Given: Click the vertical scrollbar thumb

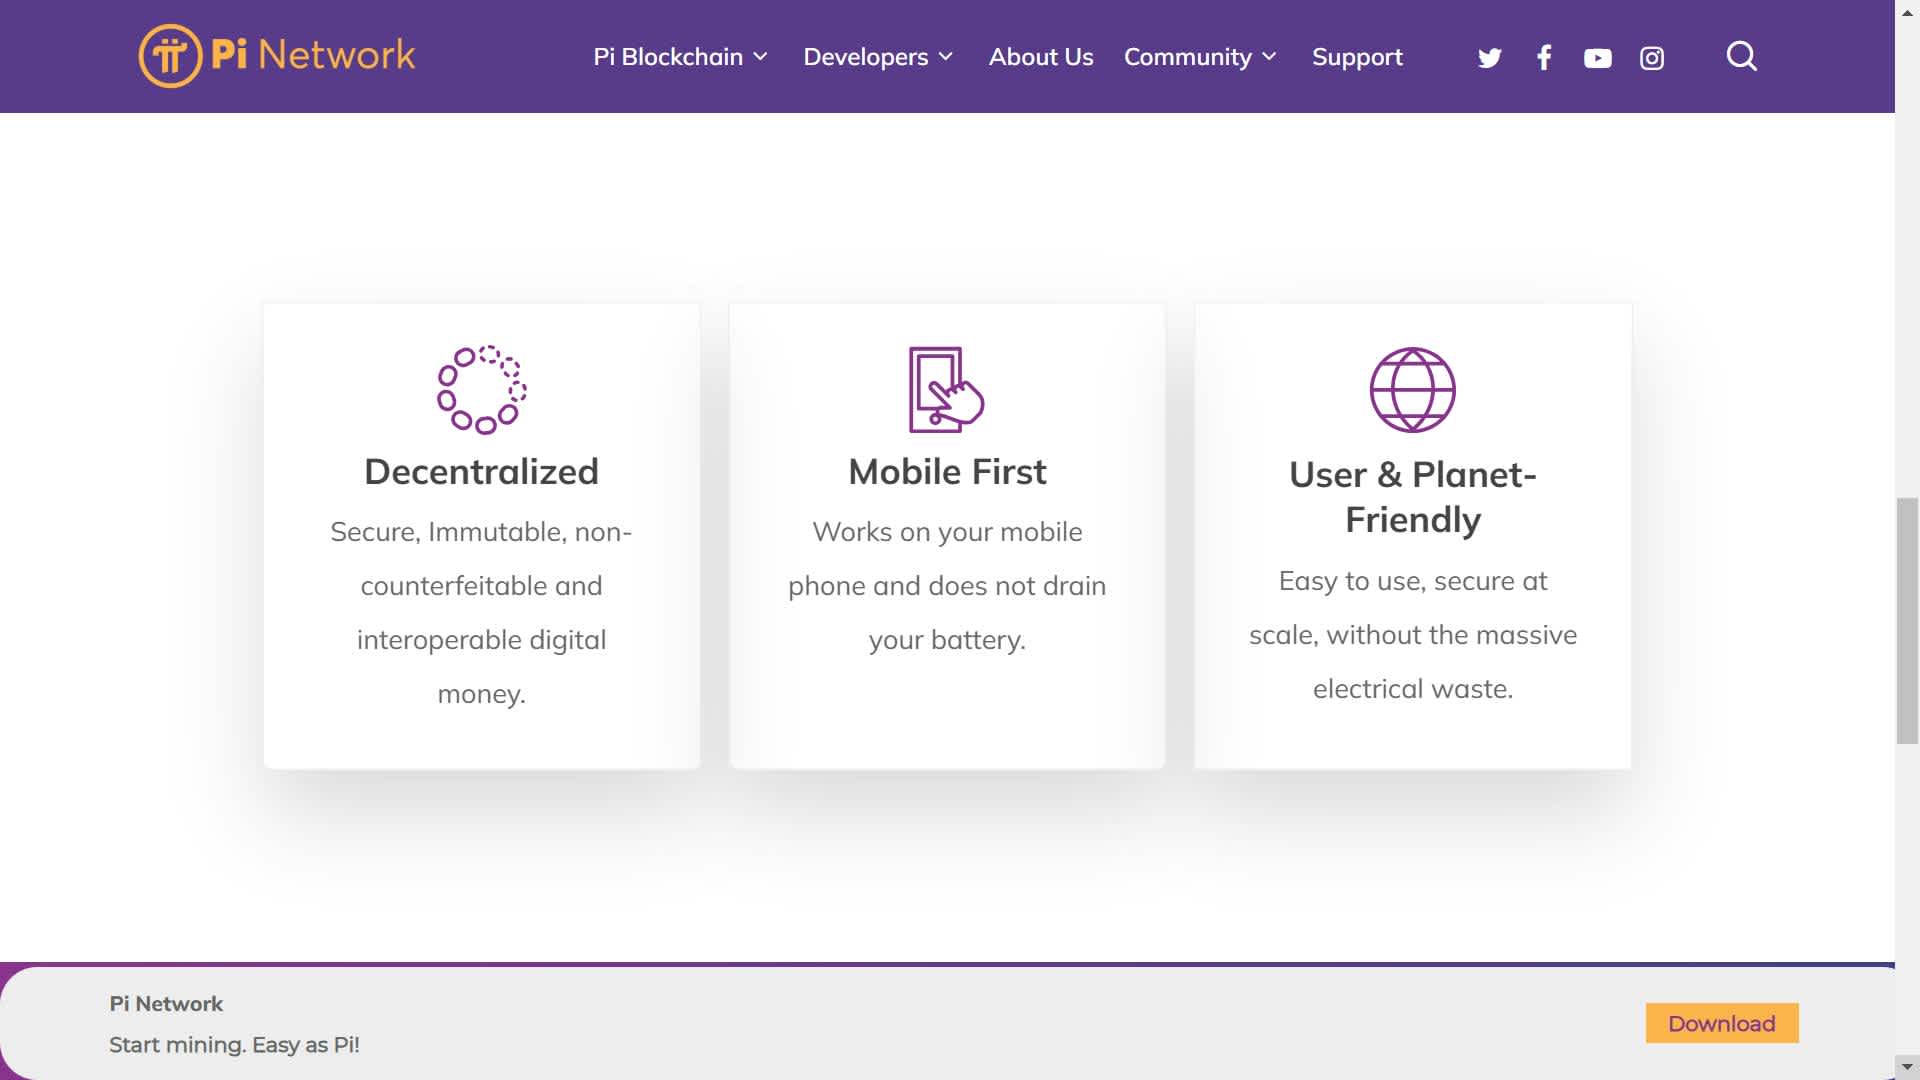Looking at the screenshot, I should tap(1907, 620).
